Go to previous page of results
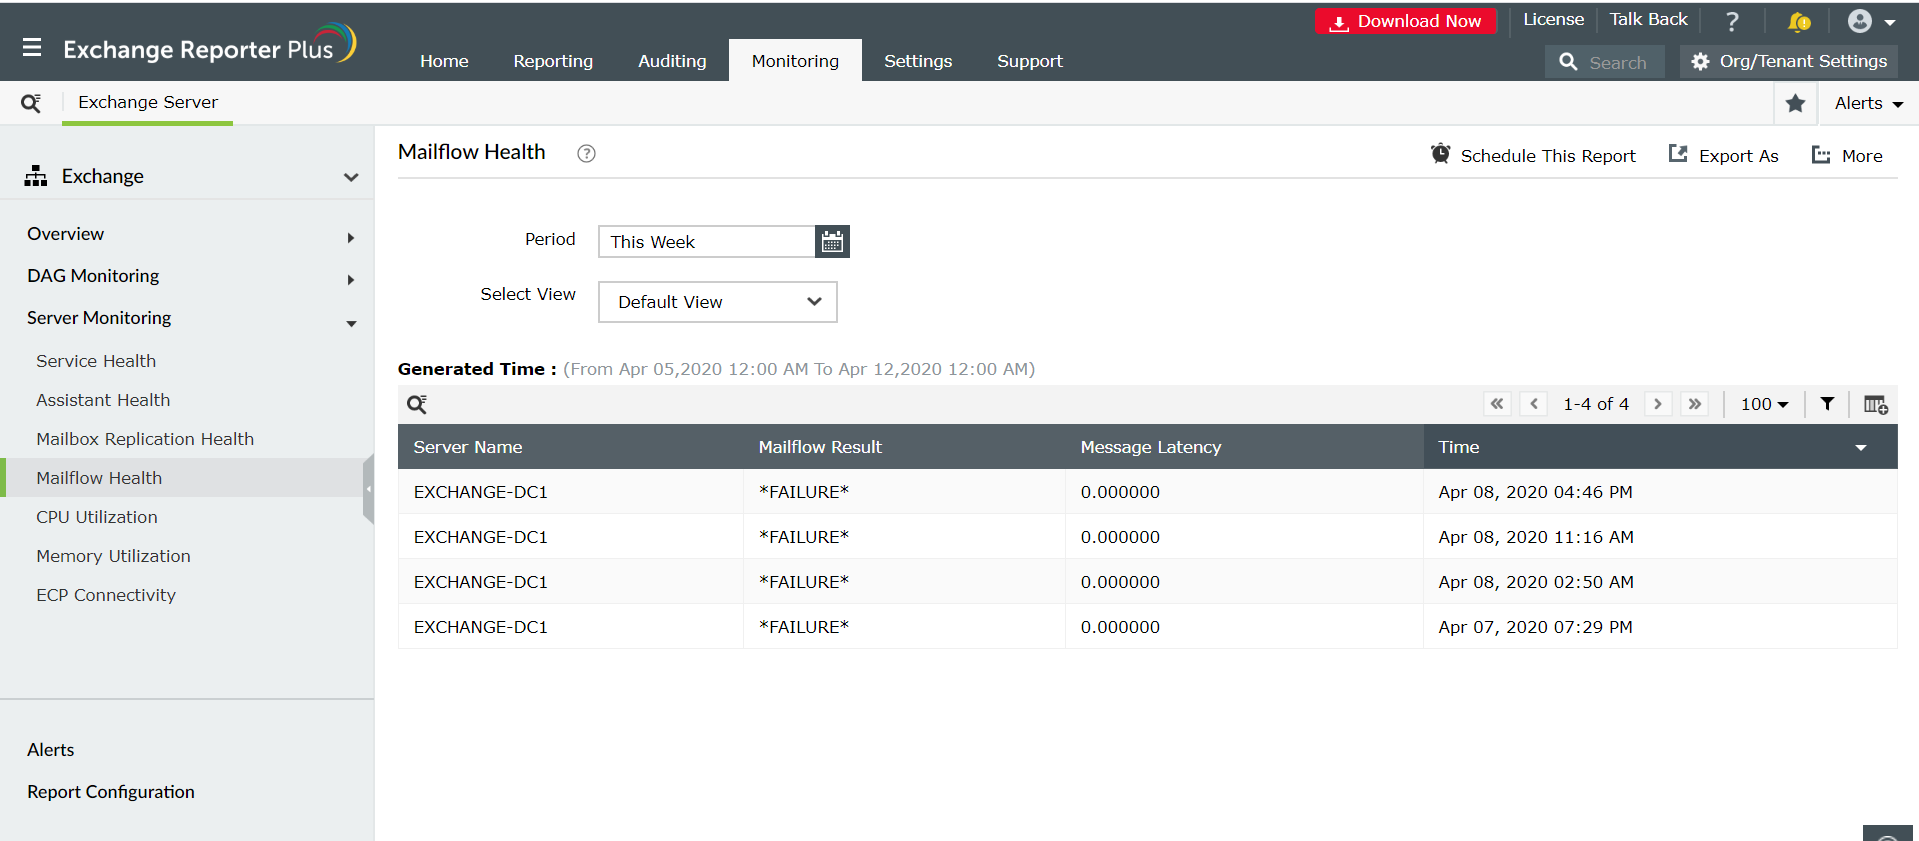The height and width of the screenshot is (841, 1919). (1534, 404)
